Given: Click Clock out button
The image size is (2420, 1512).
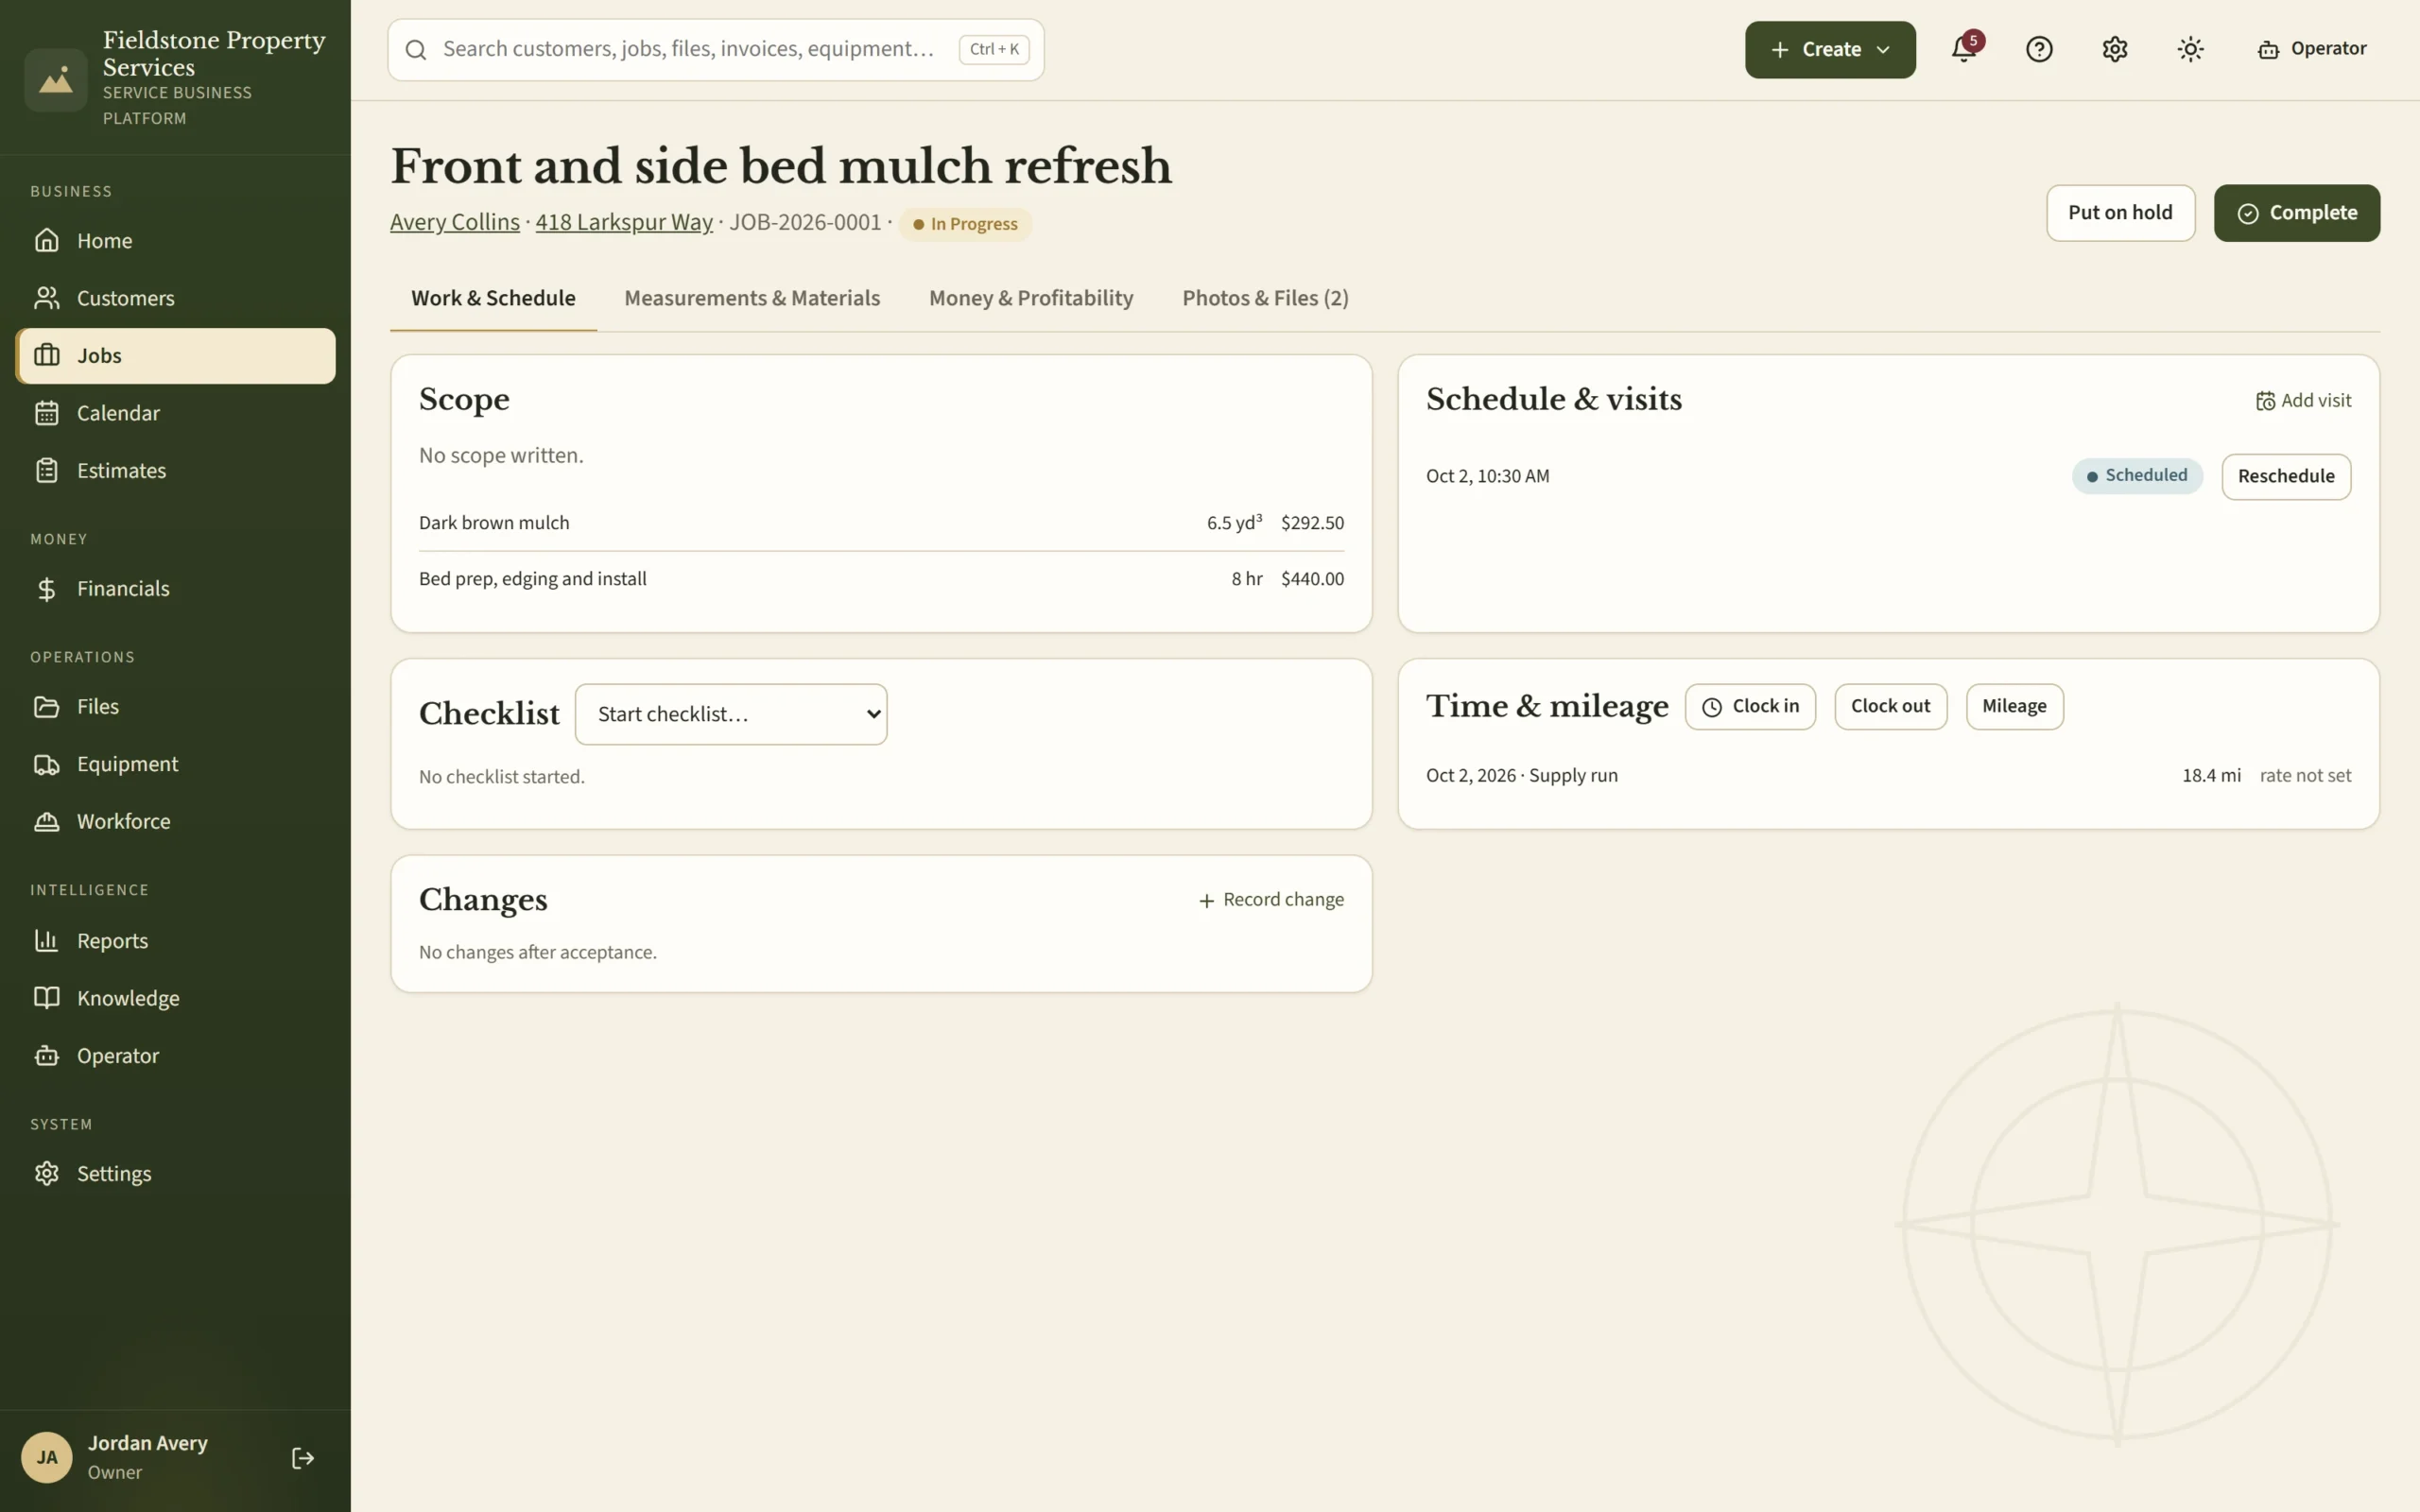Looking at the screenshot, I should point(1890,707).
